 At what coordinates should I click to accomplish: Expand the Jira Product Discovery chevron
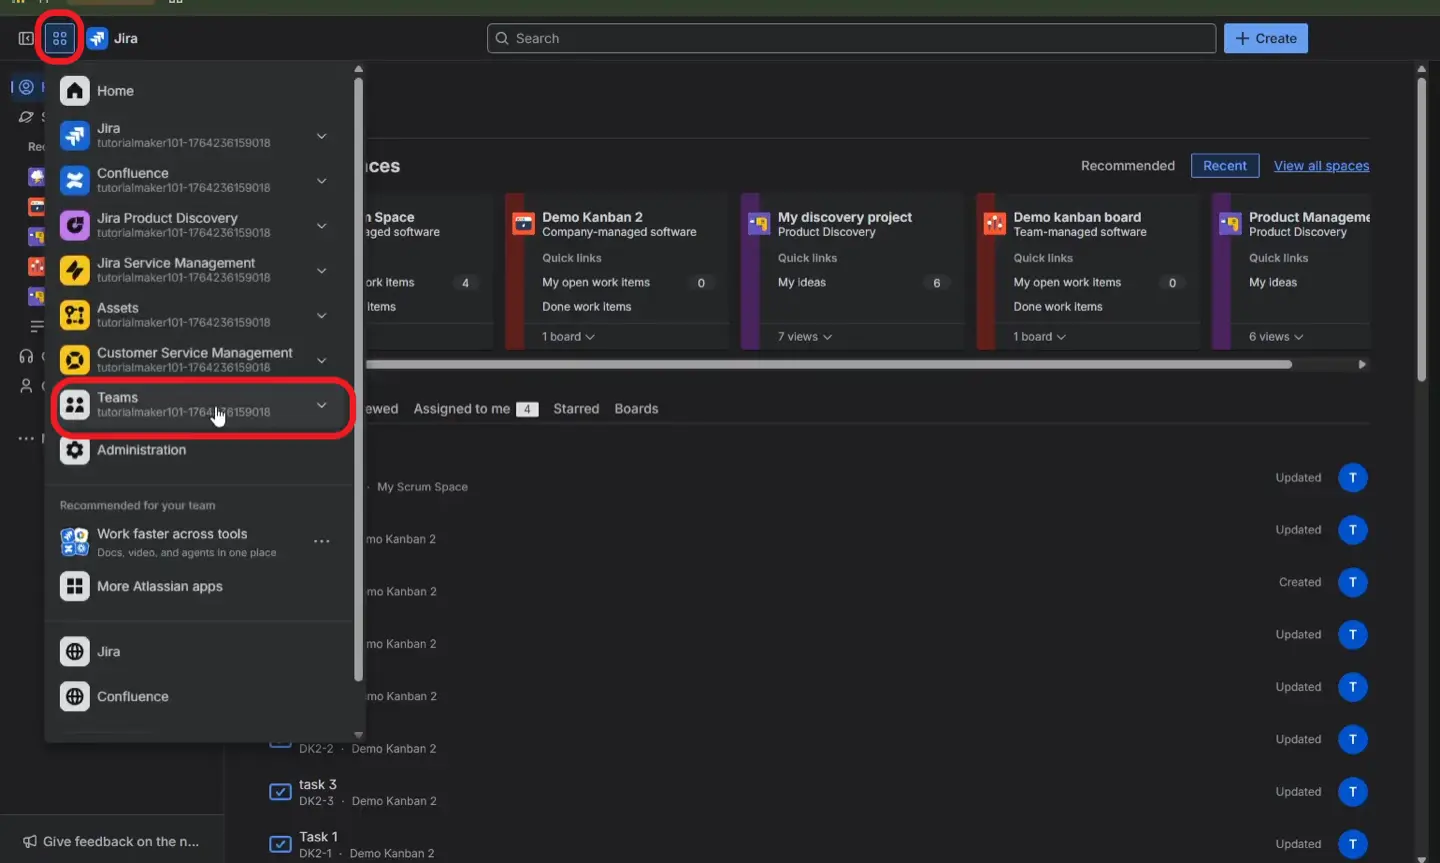coord(322,226)
